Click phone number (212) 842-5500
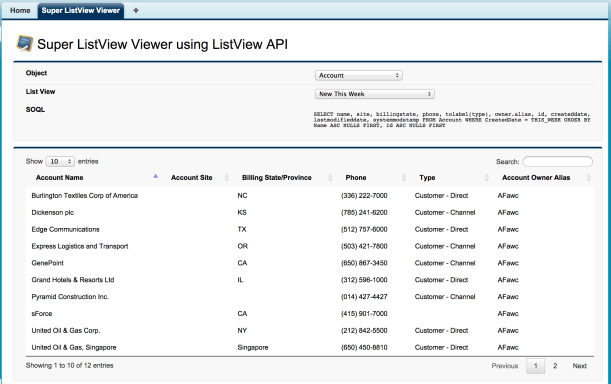 tap(364, 331)
